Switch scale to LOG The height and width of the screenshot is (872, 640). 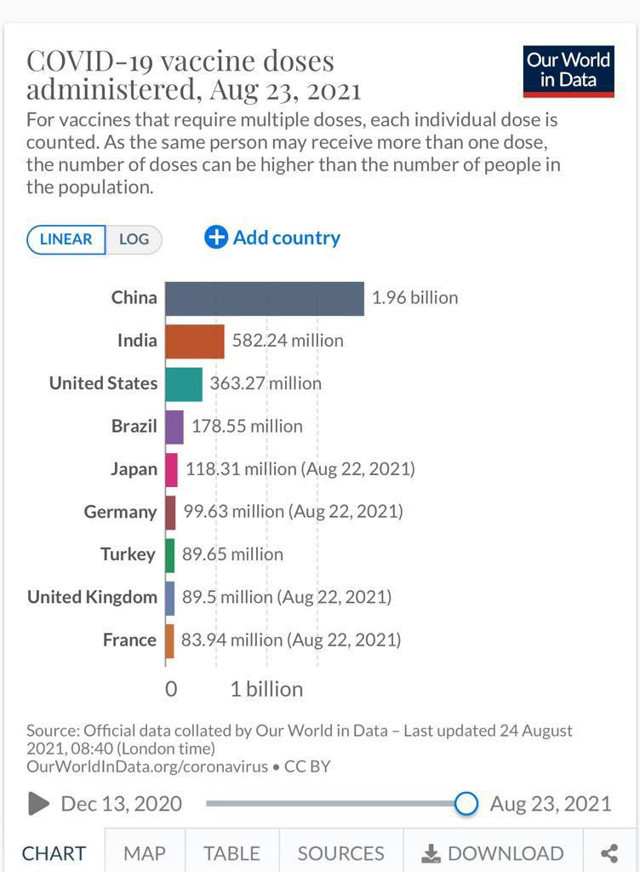tap(134, 239)
